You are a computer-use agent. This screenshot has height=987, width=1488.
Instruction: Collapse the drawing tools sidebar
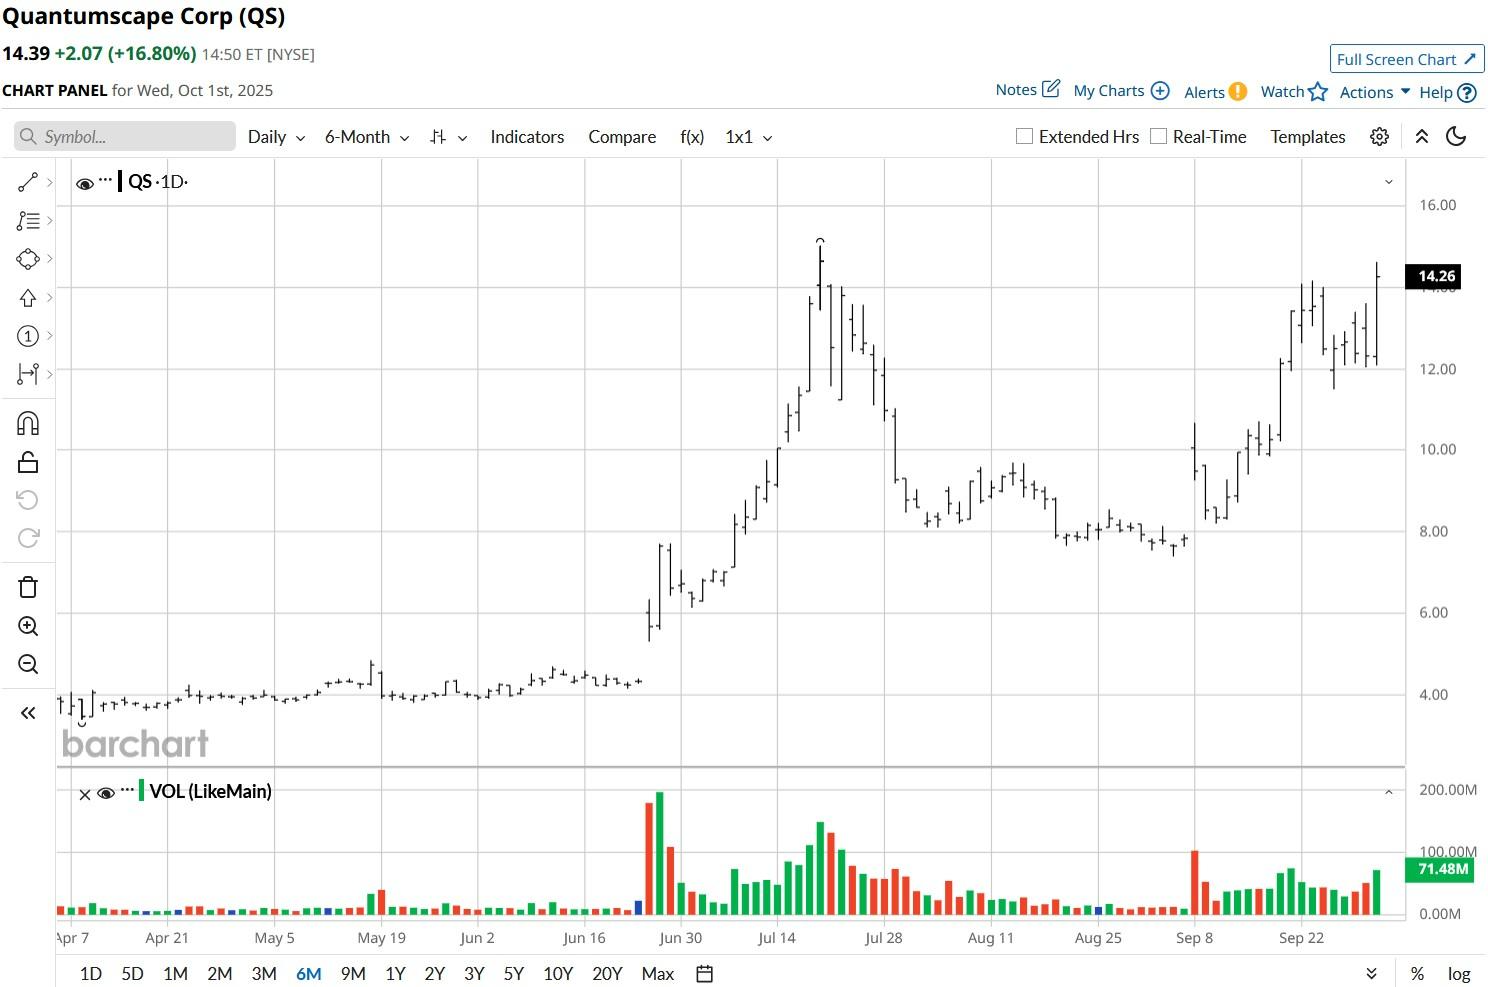click(28, 713)
